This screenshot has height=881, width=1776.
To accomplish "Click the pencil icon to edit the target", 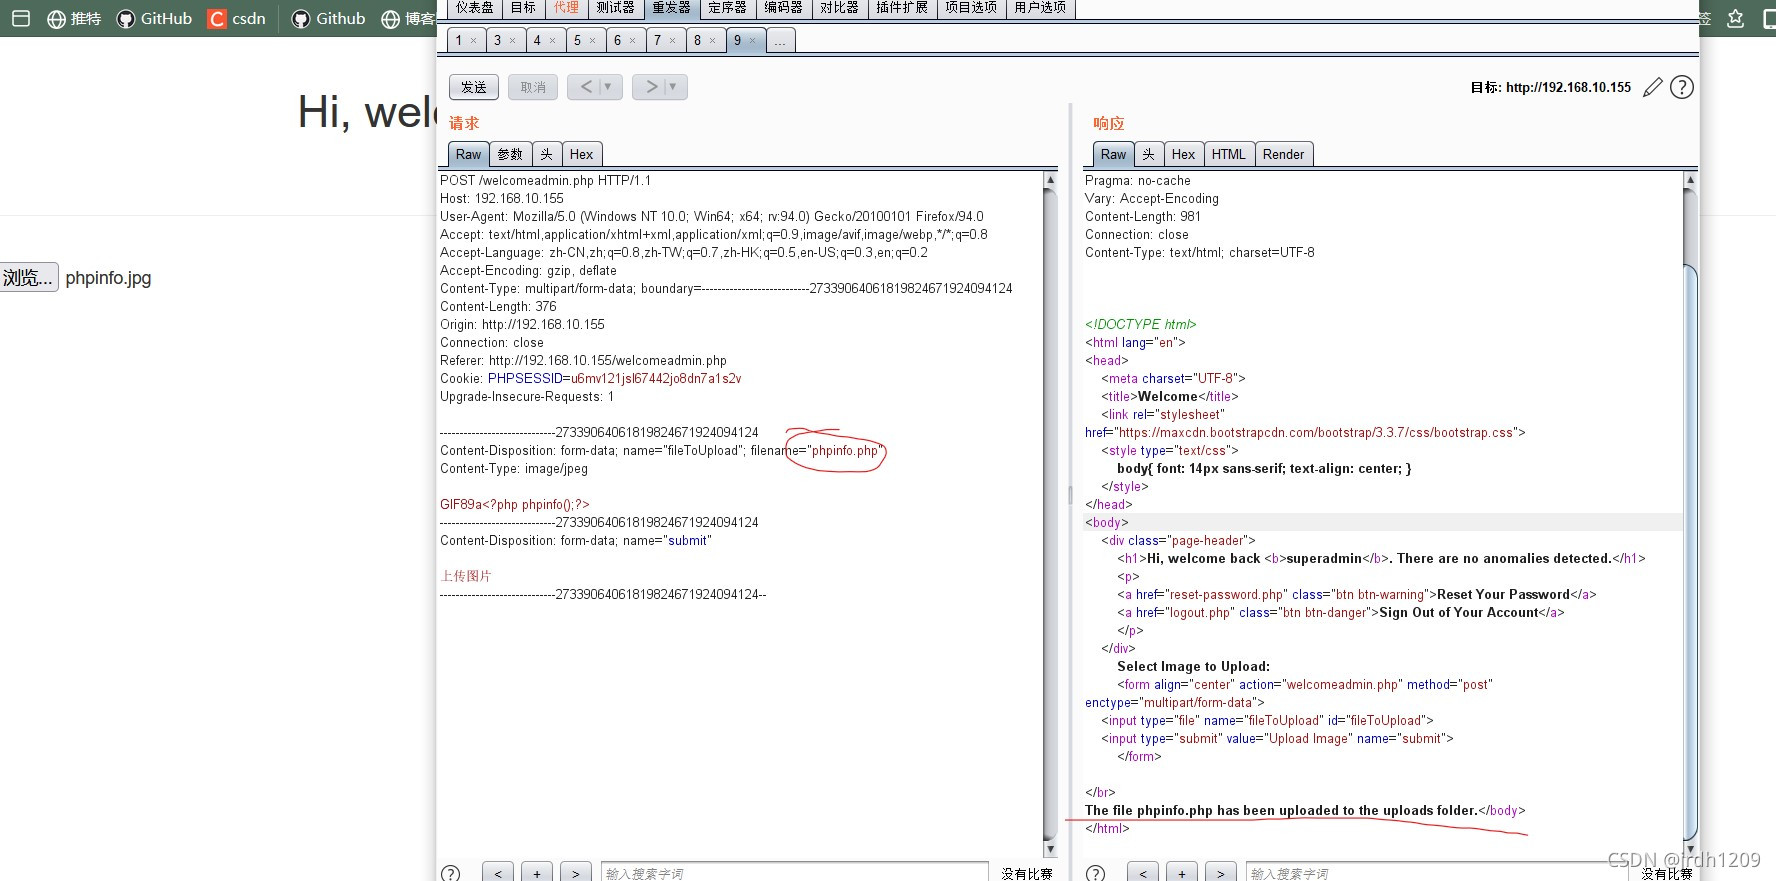I will click(1653, 87).
